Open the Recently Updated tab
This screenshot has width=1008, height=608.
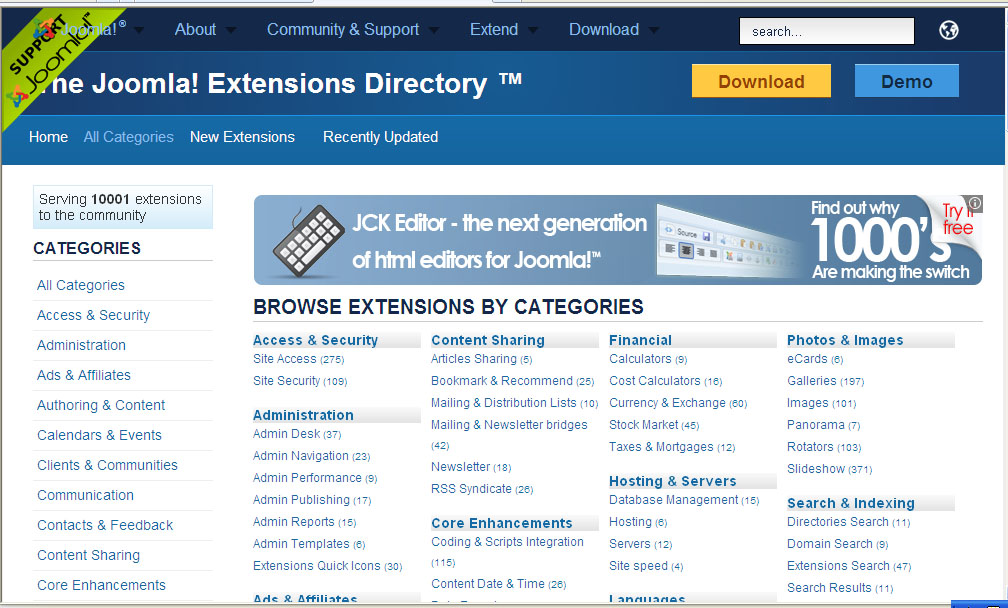click(381, 137)
